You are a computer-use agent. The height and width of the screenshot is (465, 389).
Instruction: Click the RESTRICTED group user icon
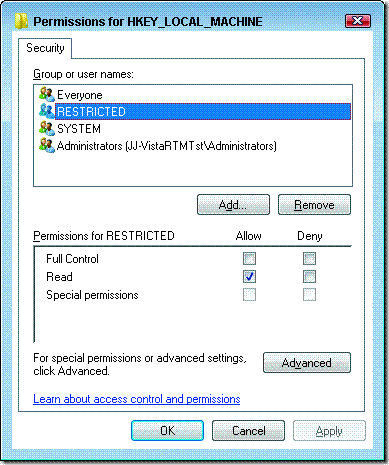47,111
